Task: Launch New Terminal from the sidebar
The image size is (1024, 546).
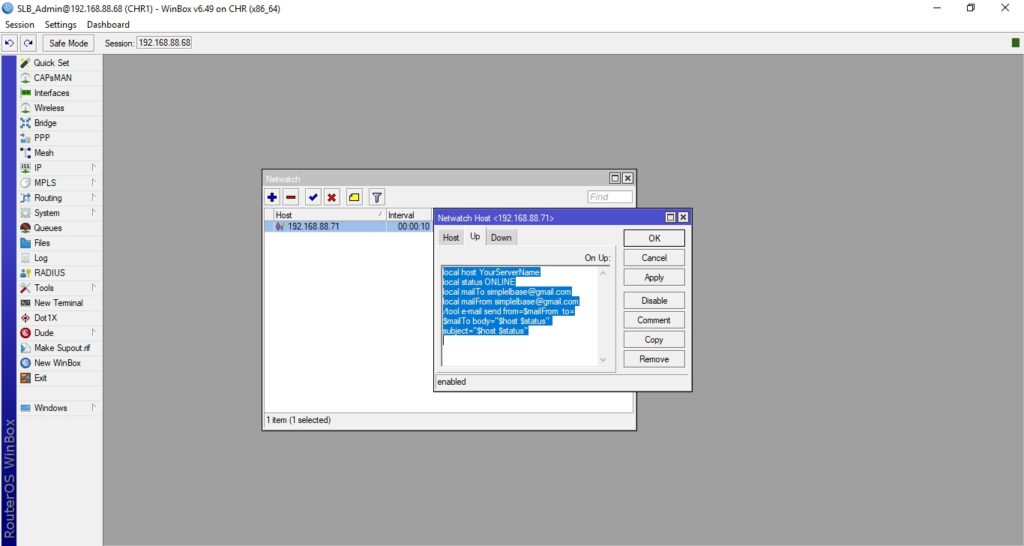Action: coord(59,303)
